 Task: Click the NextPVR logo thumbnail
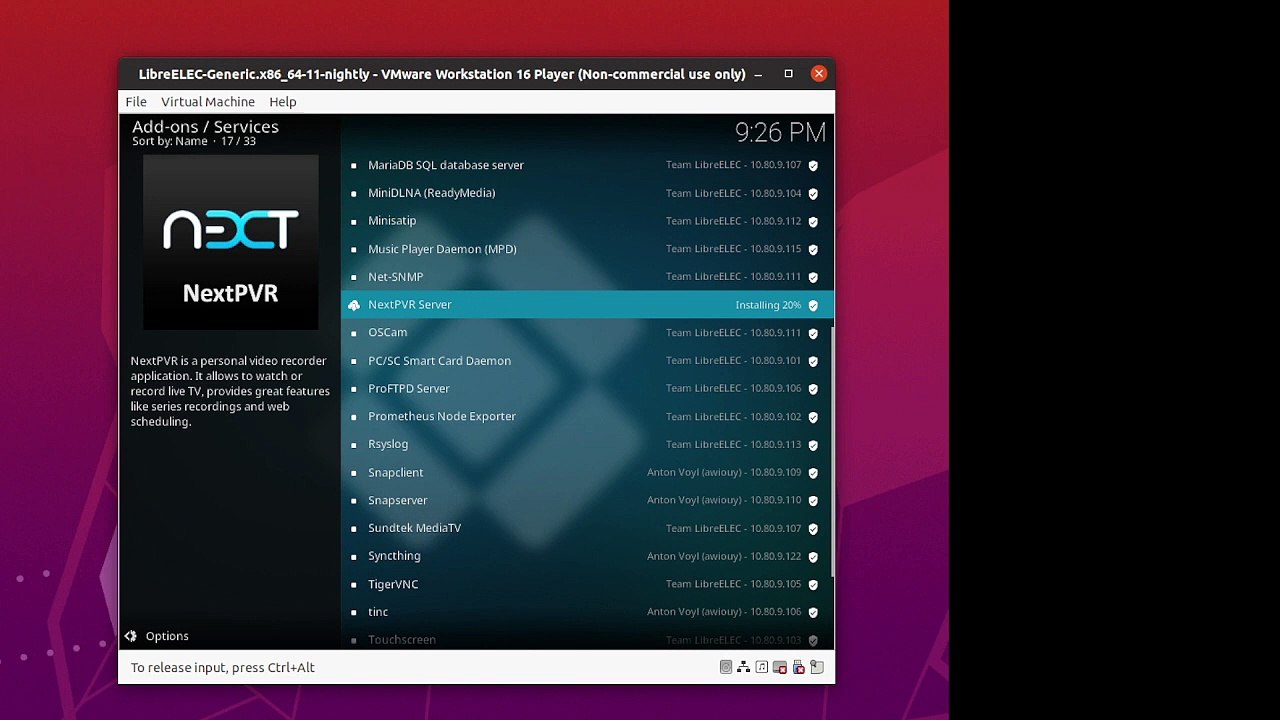(231, 243)
